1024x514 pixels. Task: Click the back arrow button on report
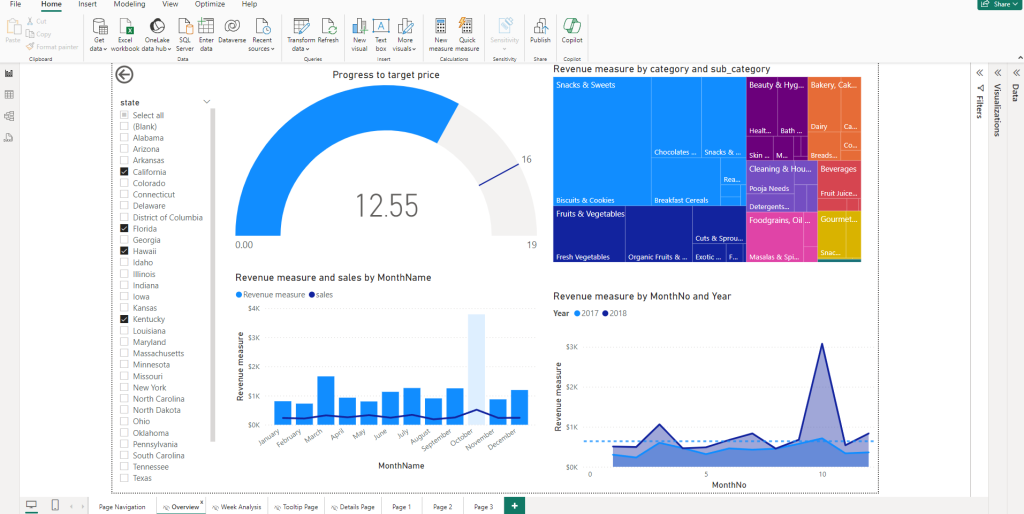point(124,74)
